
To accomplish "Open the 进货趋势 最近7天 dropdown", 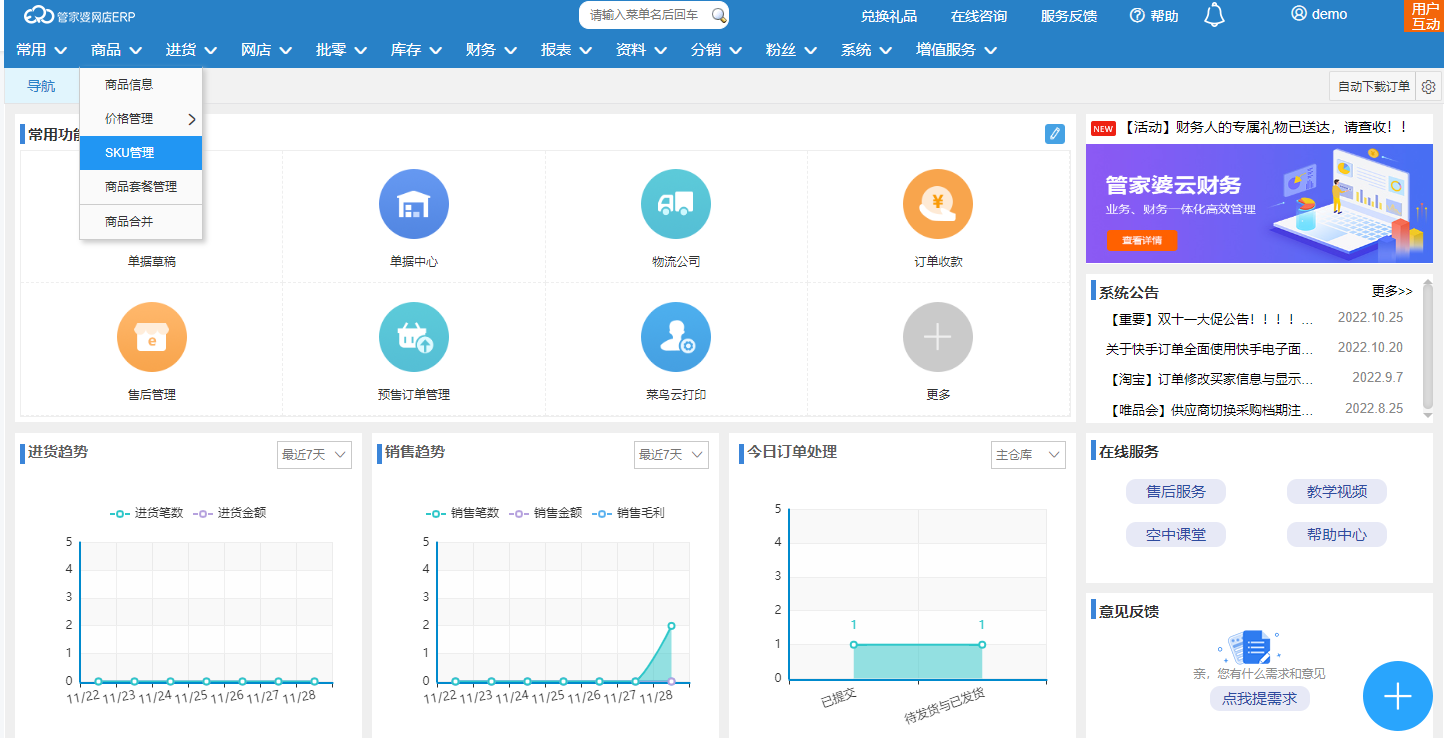I will pos(314,455).
